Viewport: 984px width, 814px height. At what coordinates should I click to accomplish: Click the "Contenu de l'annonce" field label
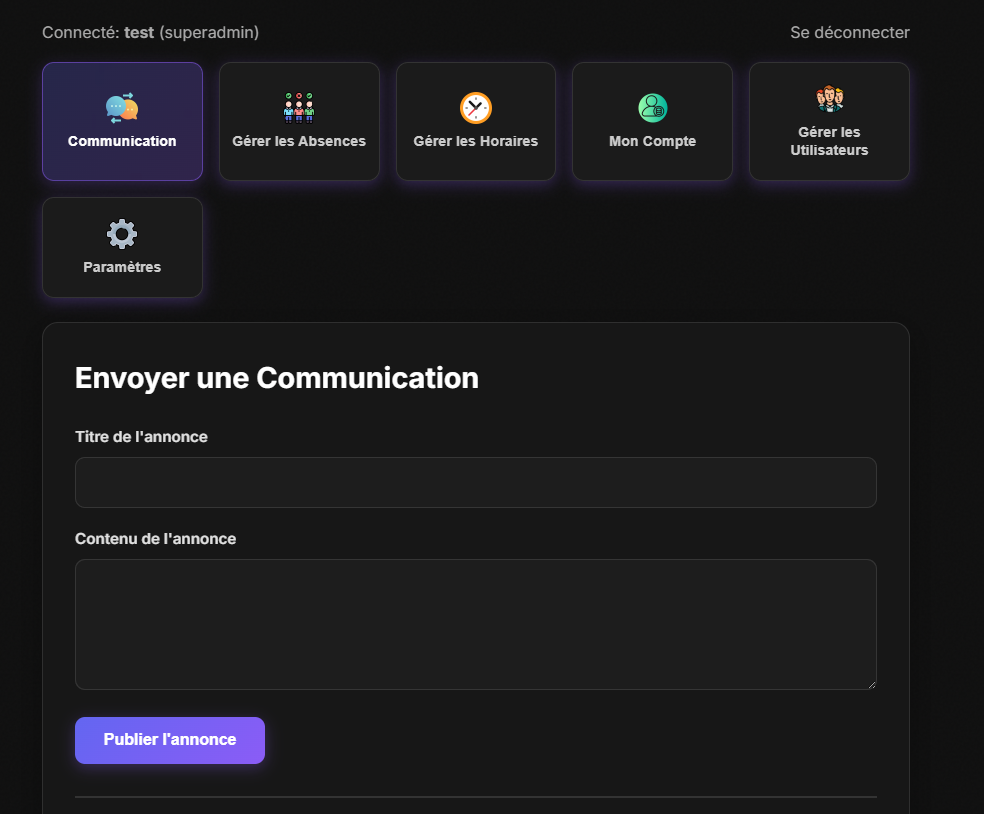tap(155, 538)
